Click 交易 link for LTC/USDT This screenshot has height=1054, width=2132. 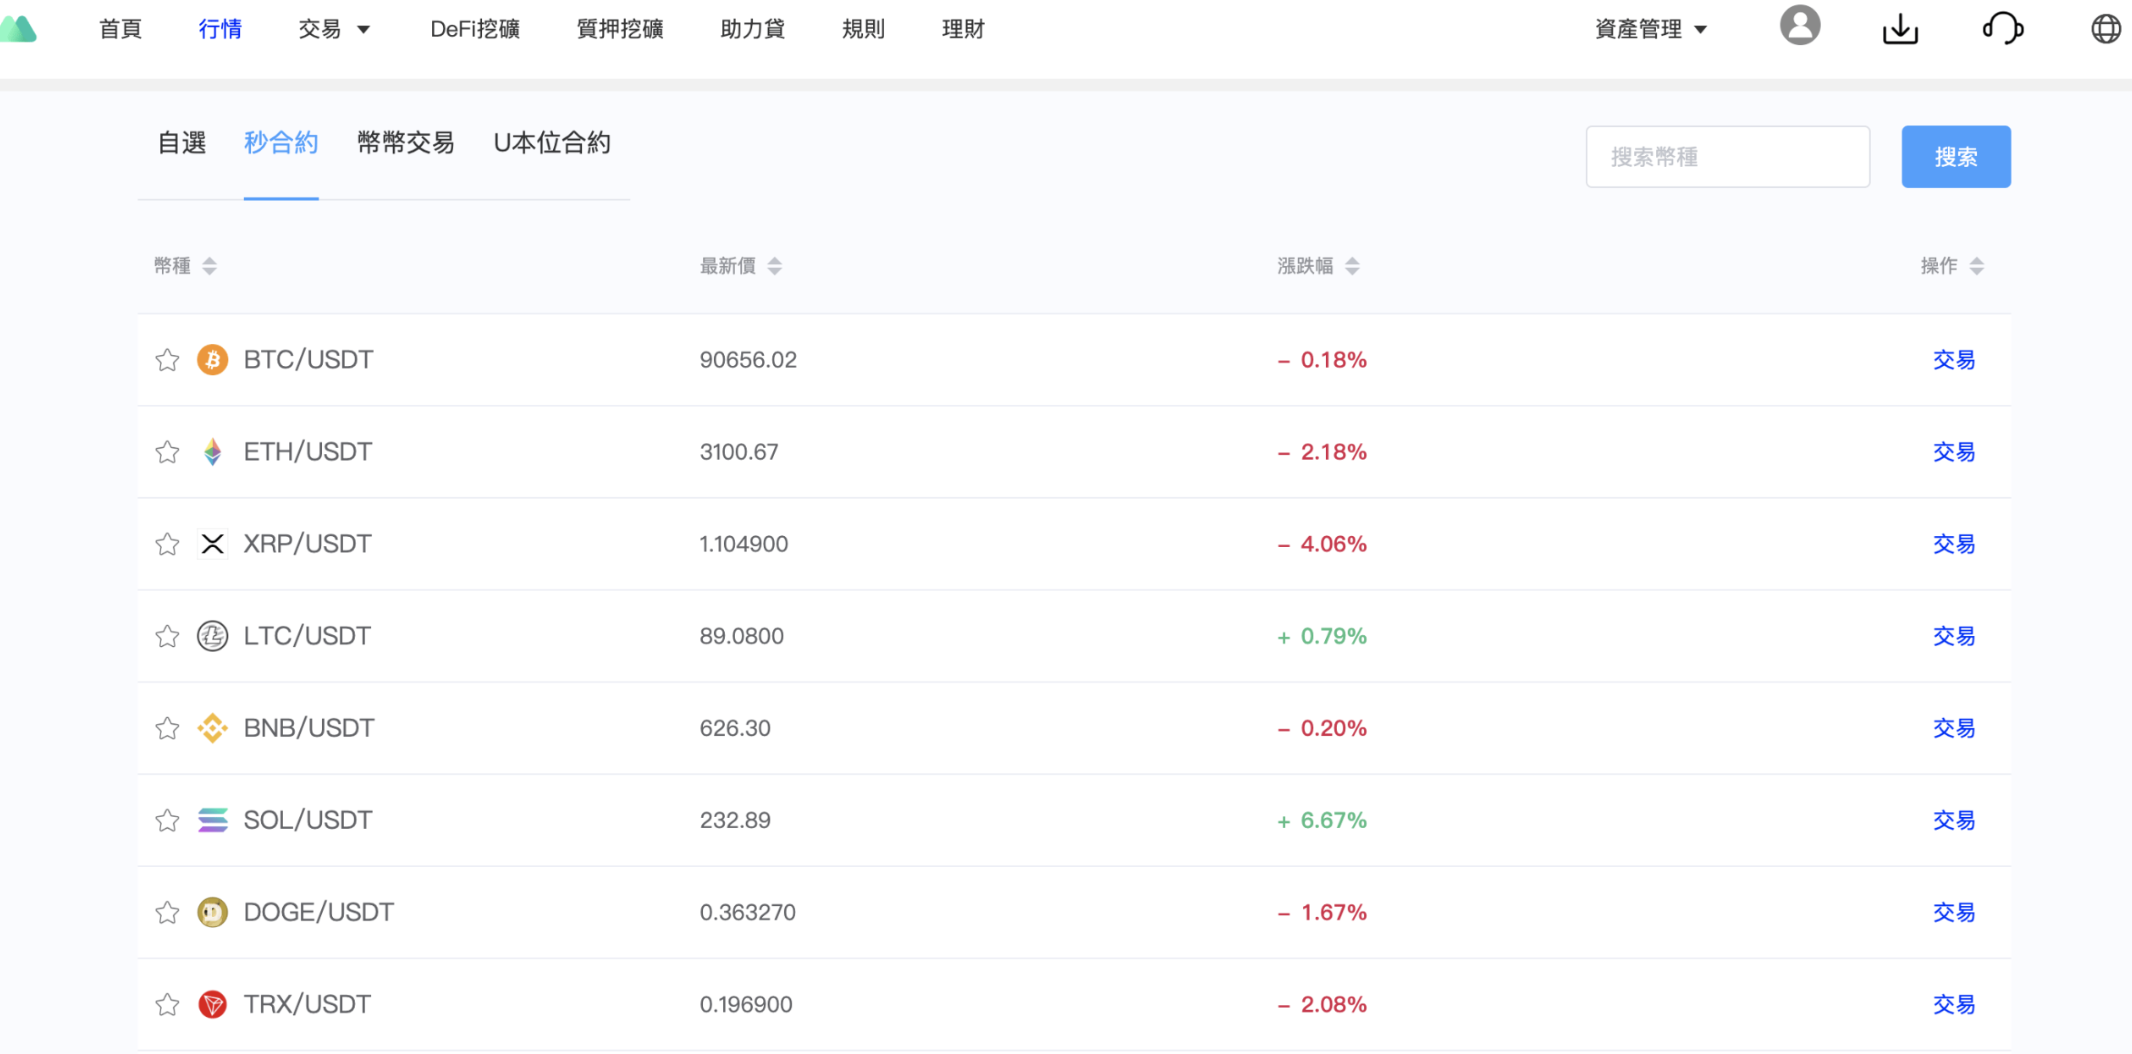[1954, 636]
